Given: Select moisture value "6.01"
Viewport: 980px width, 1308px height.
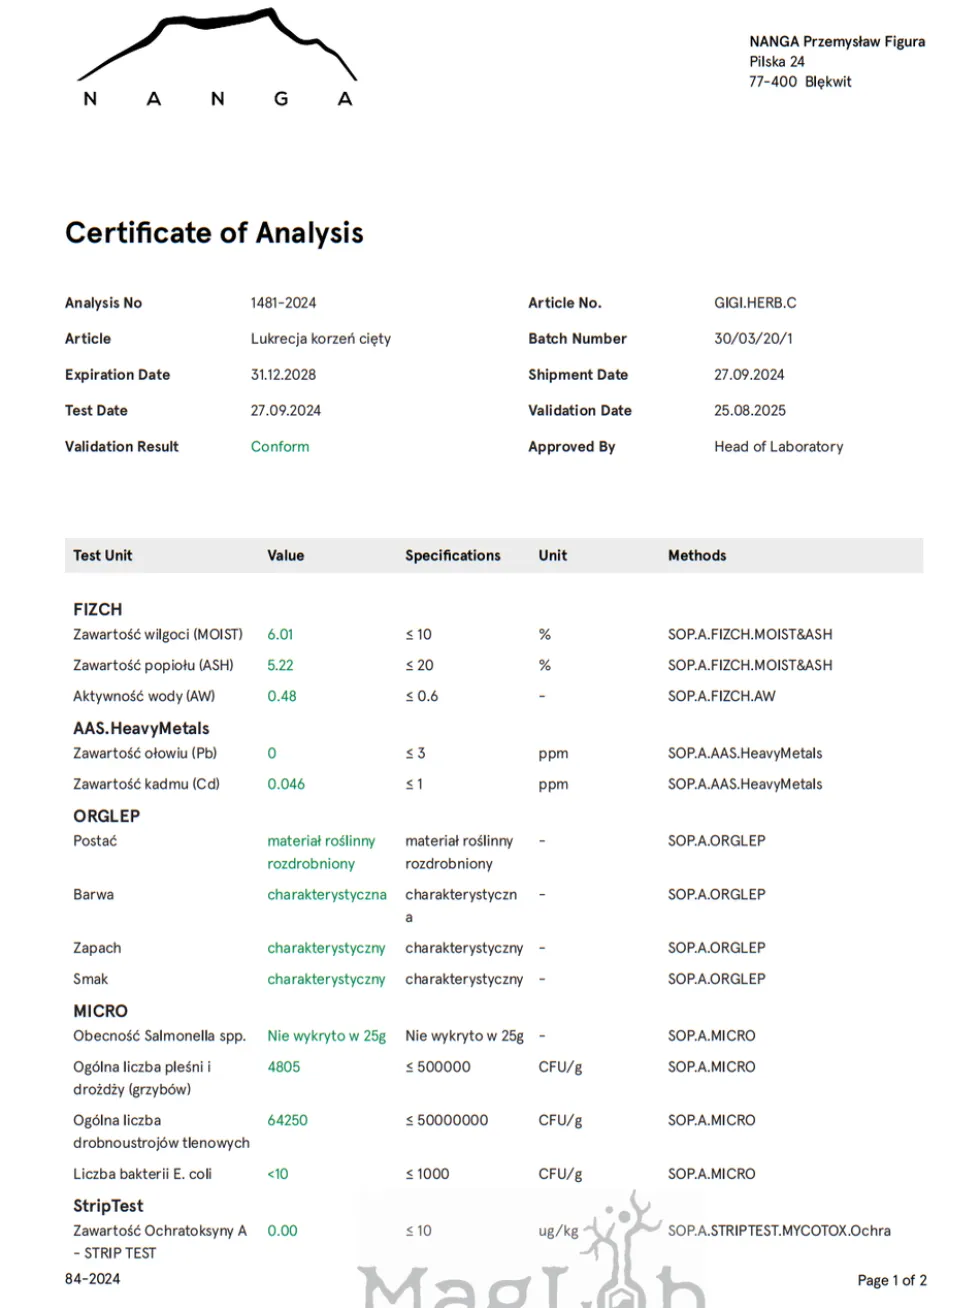Looking at the screenshot, I should coord(280,635).
